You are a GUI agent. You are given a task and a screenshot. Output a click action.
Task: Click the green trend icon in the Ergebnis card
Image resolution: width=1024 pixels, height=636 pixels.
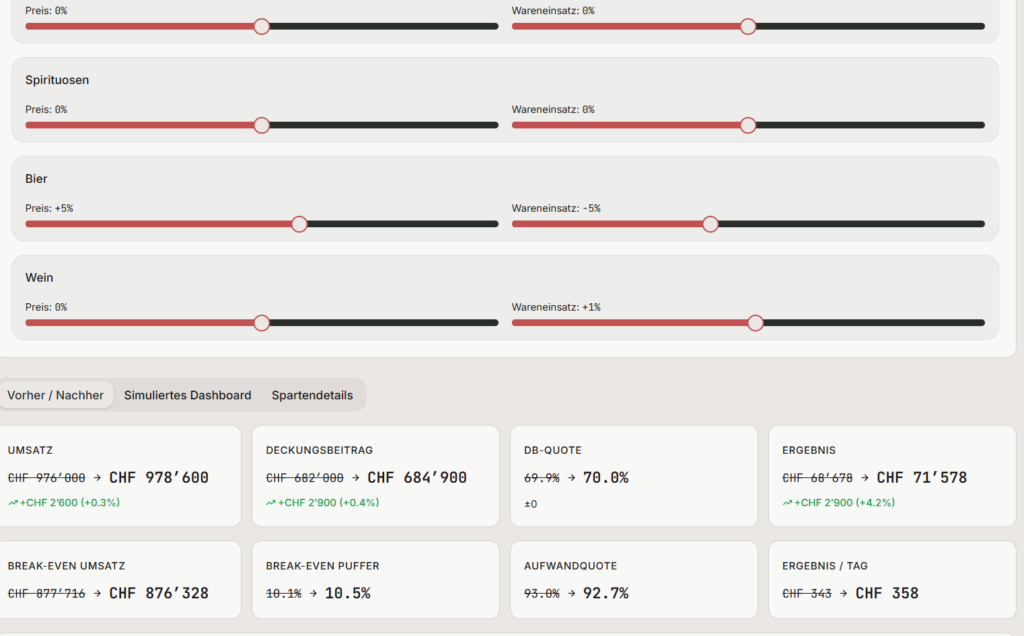click(x=788, y=502)
